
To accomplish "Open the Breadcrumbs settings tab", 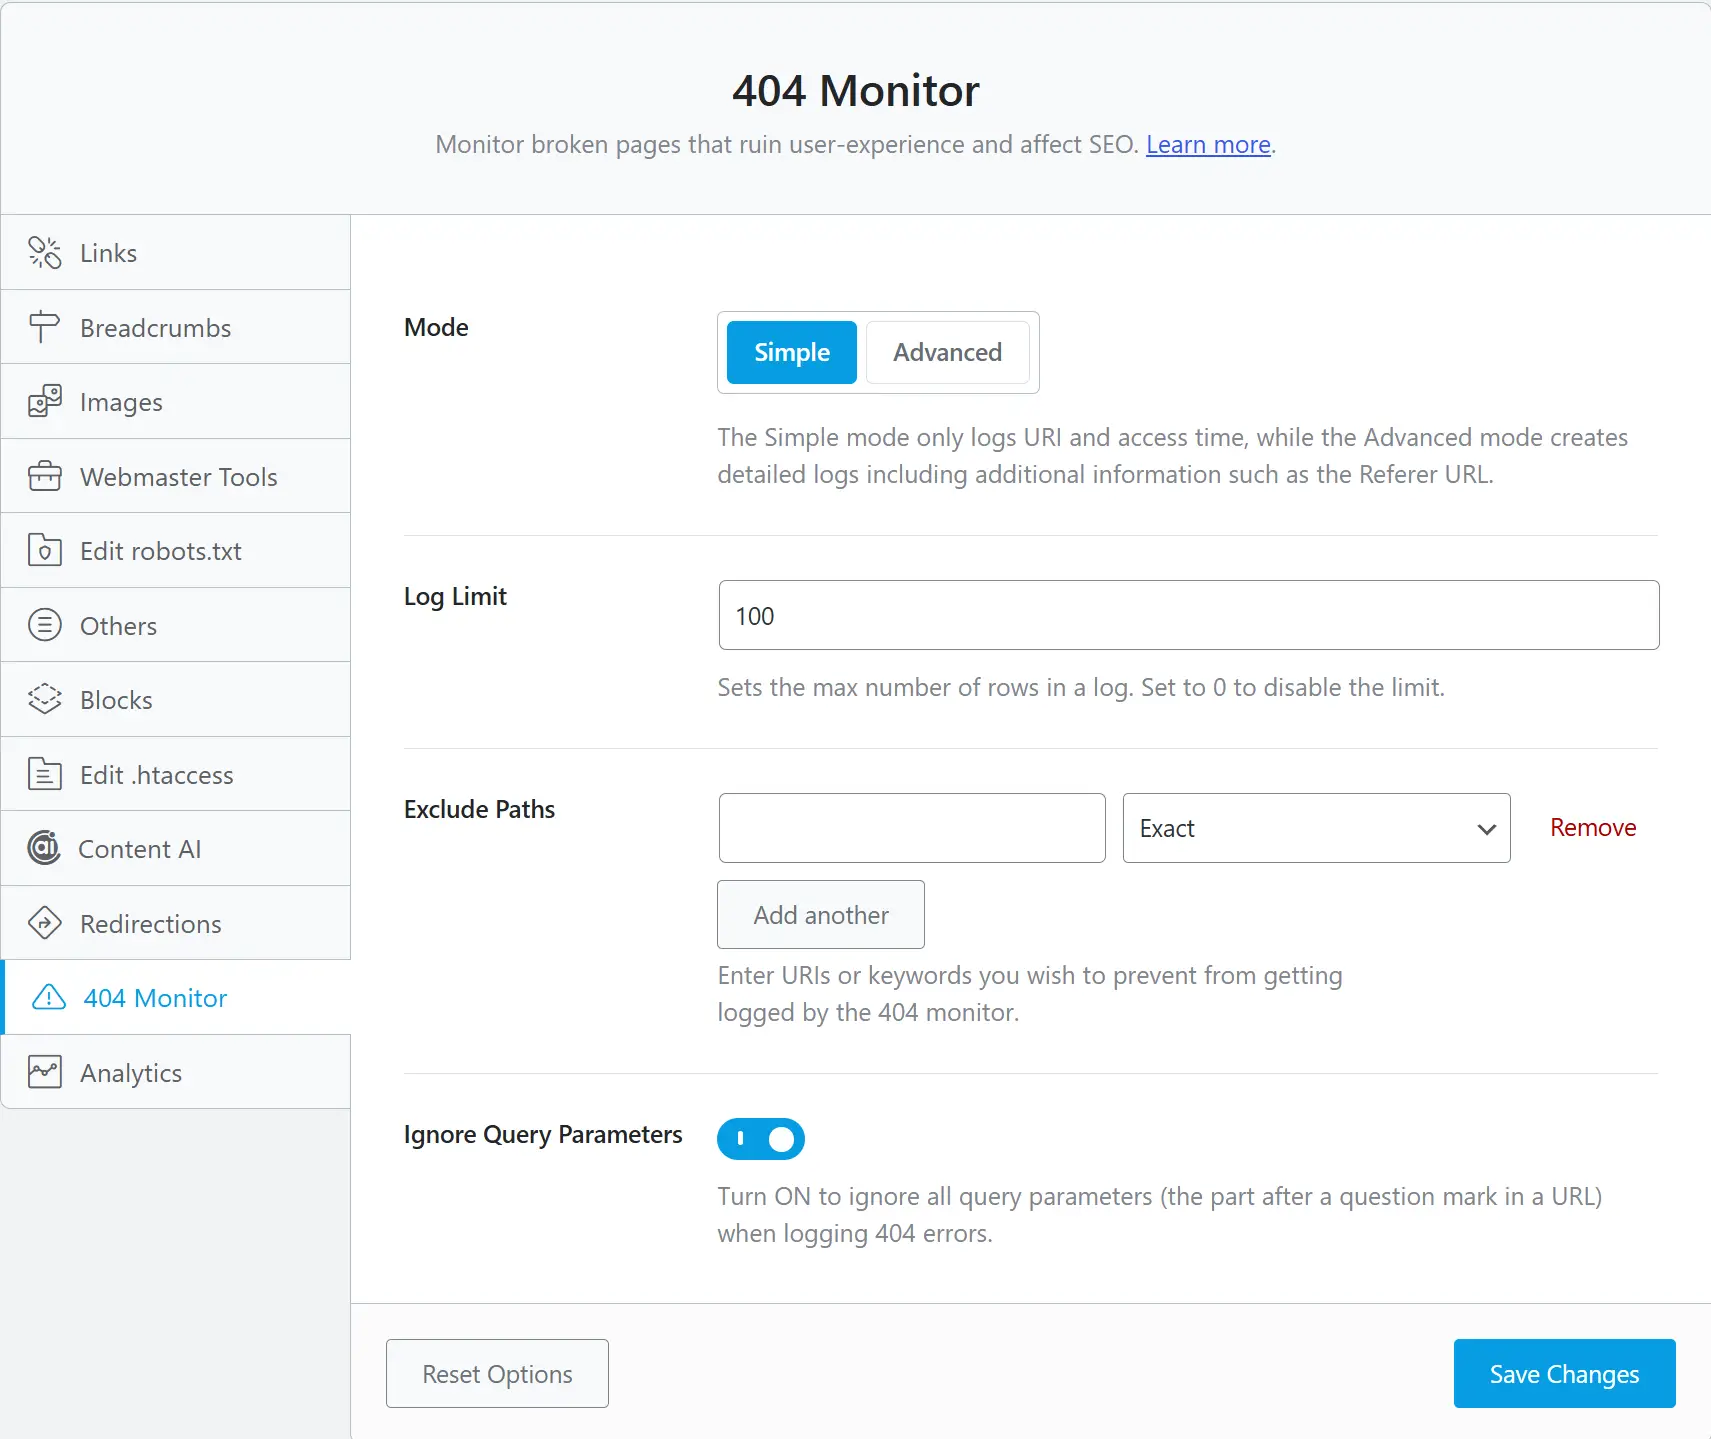I will [x=176, y=327].
